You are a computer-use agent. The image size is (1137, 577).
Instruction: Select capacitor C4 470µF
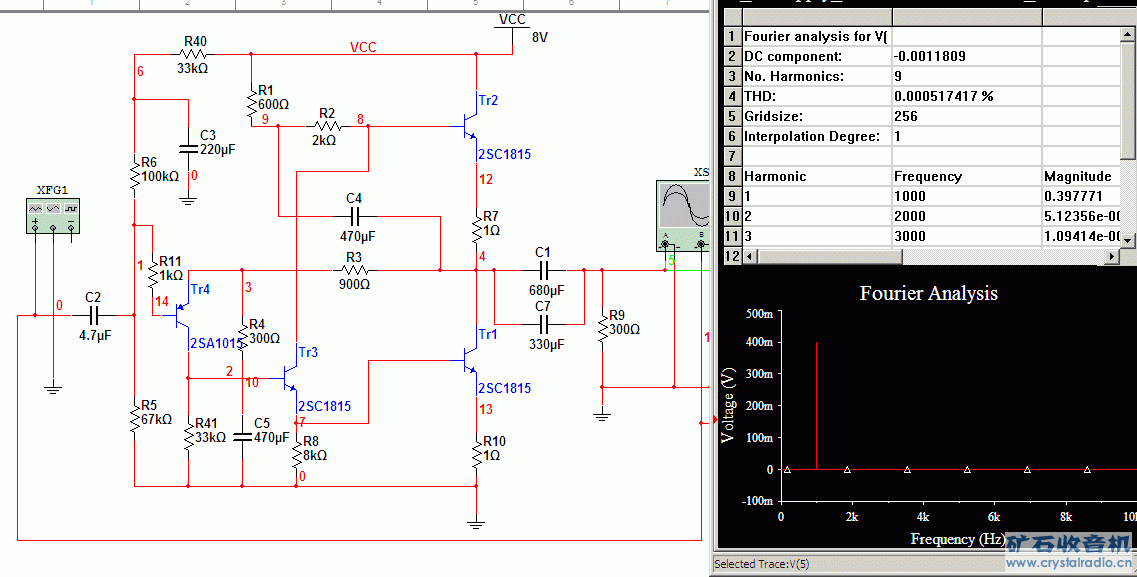point(354,216)
